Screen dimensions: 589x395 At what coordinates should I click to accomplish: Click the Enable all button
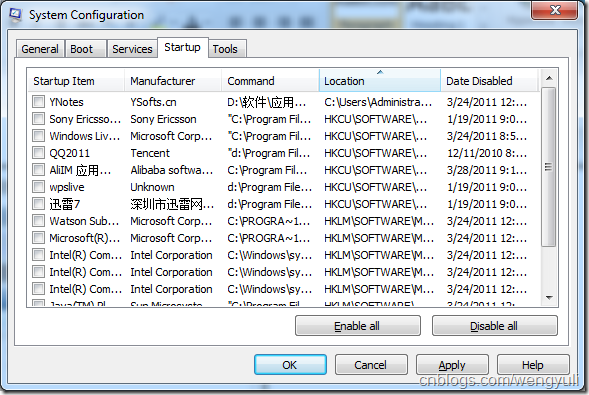point(358,326)
